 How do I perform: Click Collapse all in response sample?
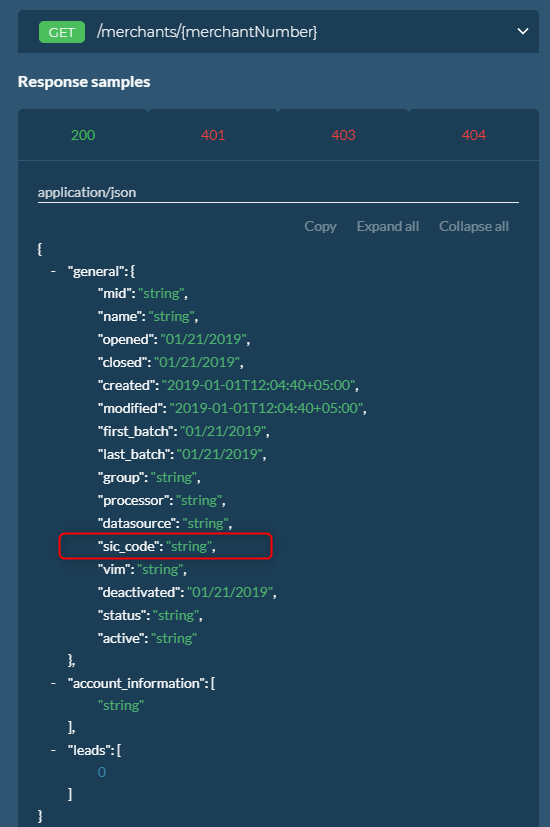point(474,226)
